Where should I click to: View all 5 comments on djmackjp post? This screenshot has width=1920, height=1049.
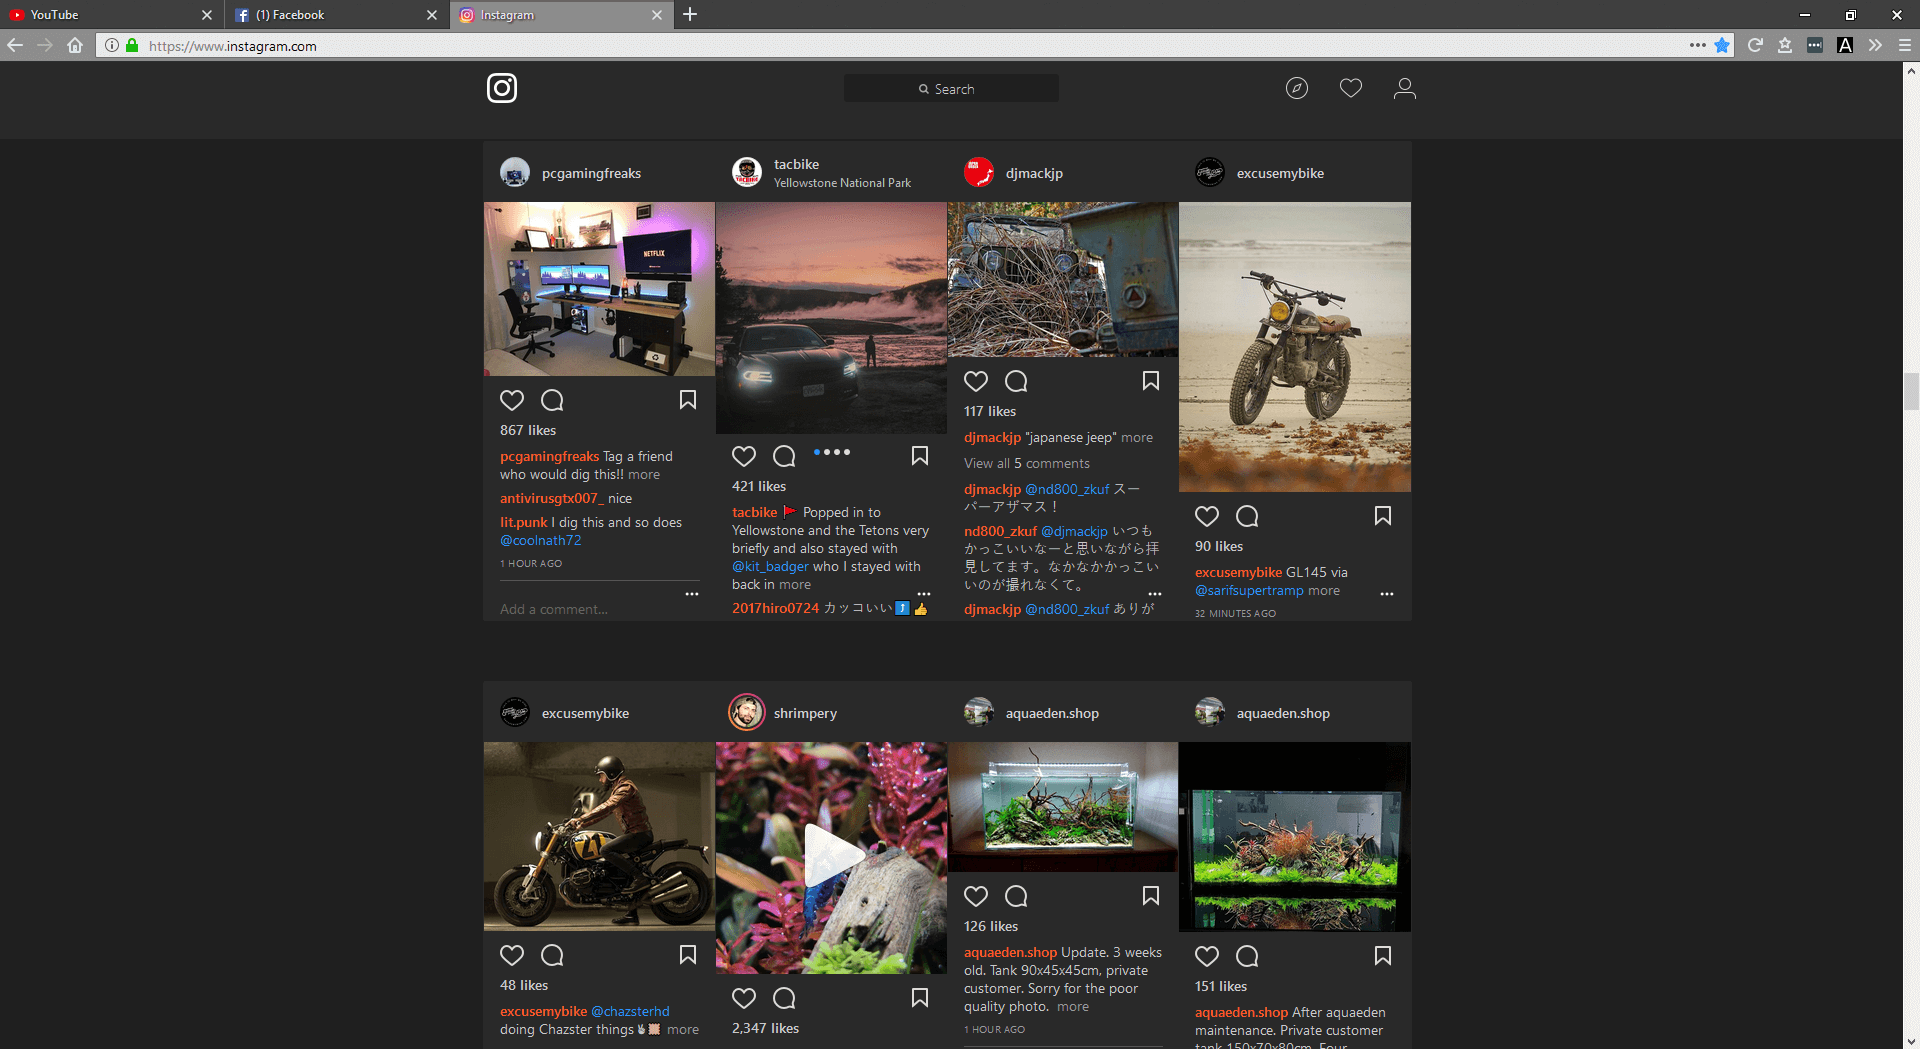(x=1027, y=464)
